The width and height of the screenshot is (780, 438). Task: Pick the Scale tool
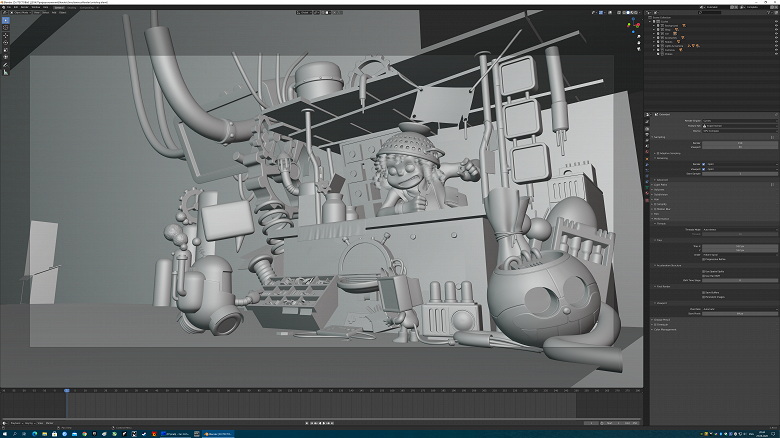click(5, 49)
